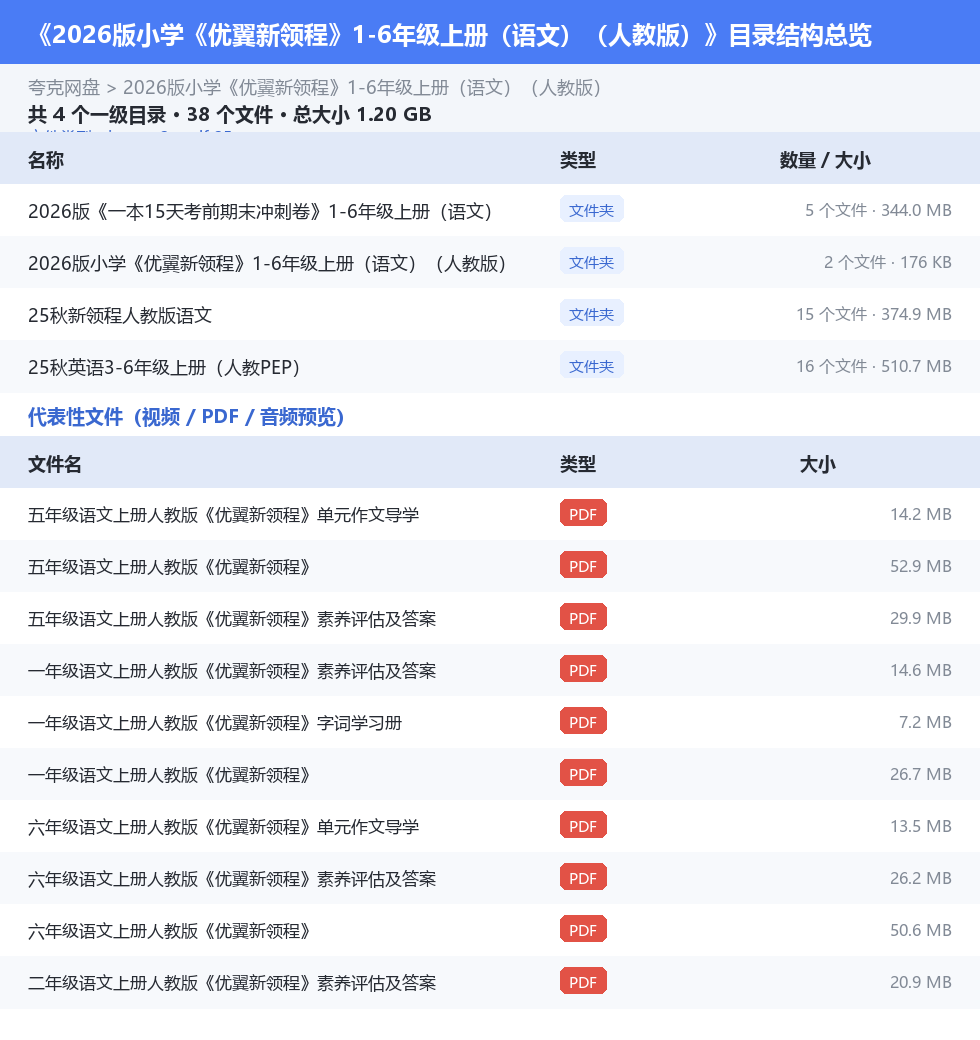Image resolution: width=980 pixels, height=1040 pixels.
Task: Open file 一年级语文上册人教版《优翼新领程》素养评估及答案
Action: 232,671
